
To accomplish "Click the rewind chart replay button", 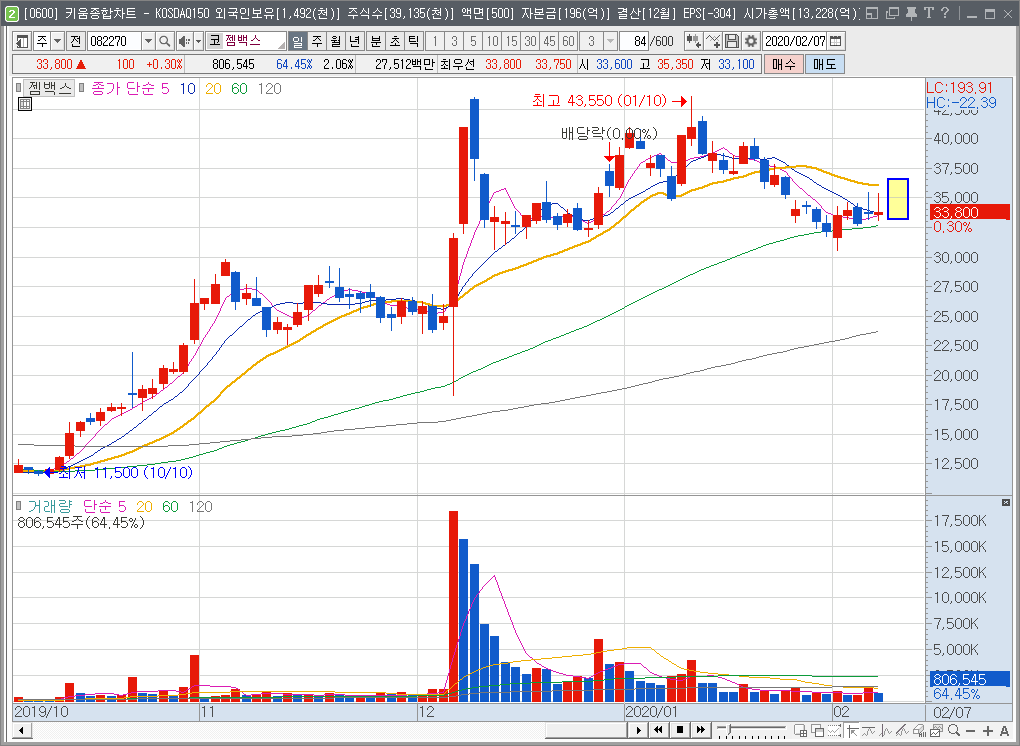I will click(x=658, y=730).
